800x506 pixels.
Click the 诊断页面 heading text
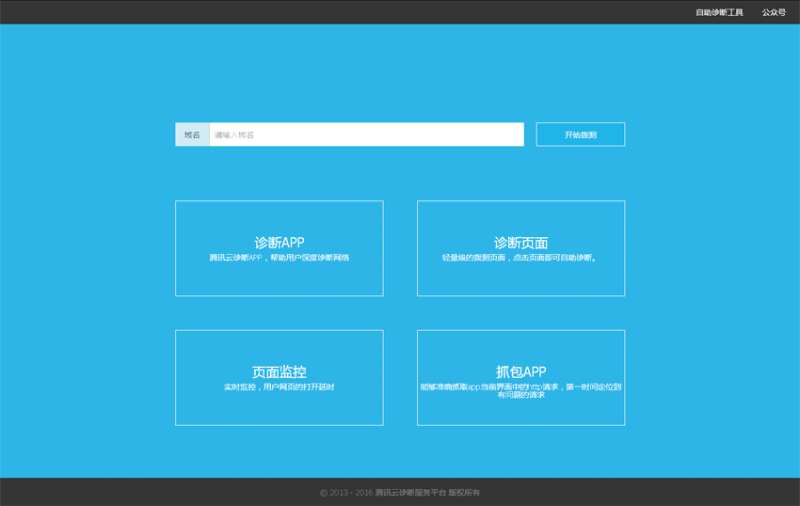tap(520, 242)
